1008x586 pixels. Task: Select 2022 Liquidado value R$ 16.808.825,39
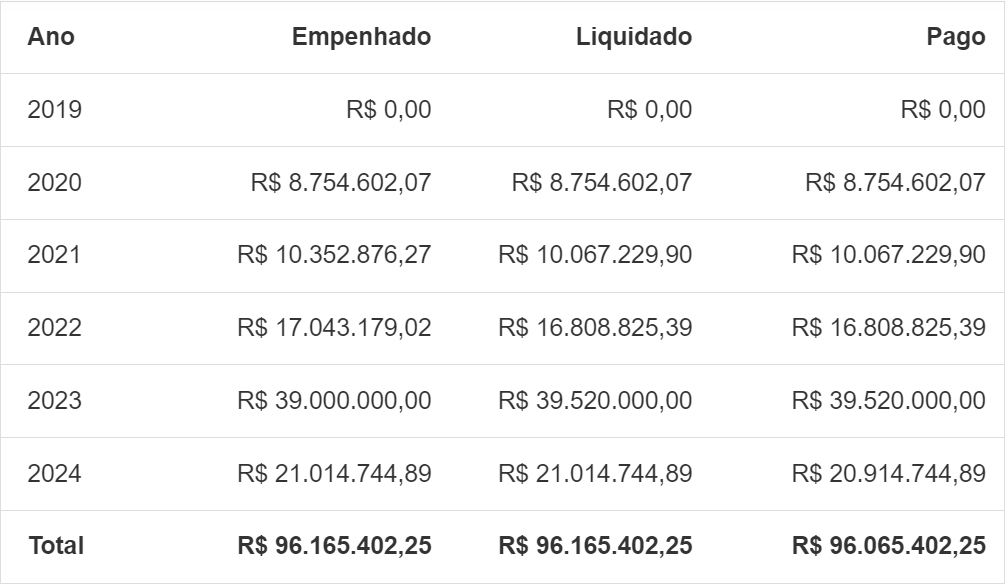[595, 328]
